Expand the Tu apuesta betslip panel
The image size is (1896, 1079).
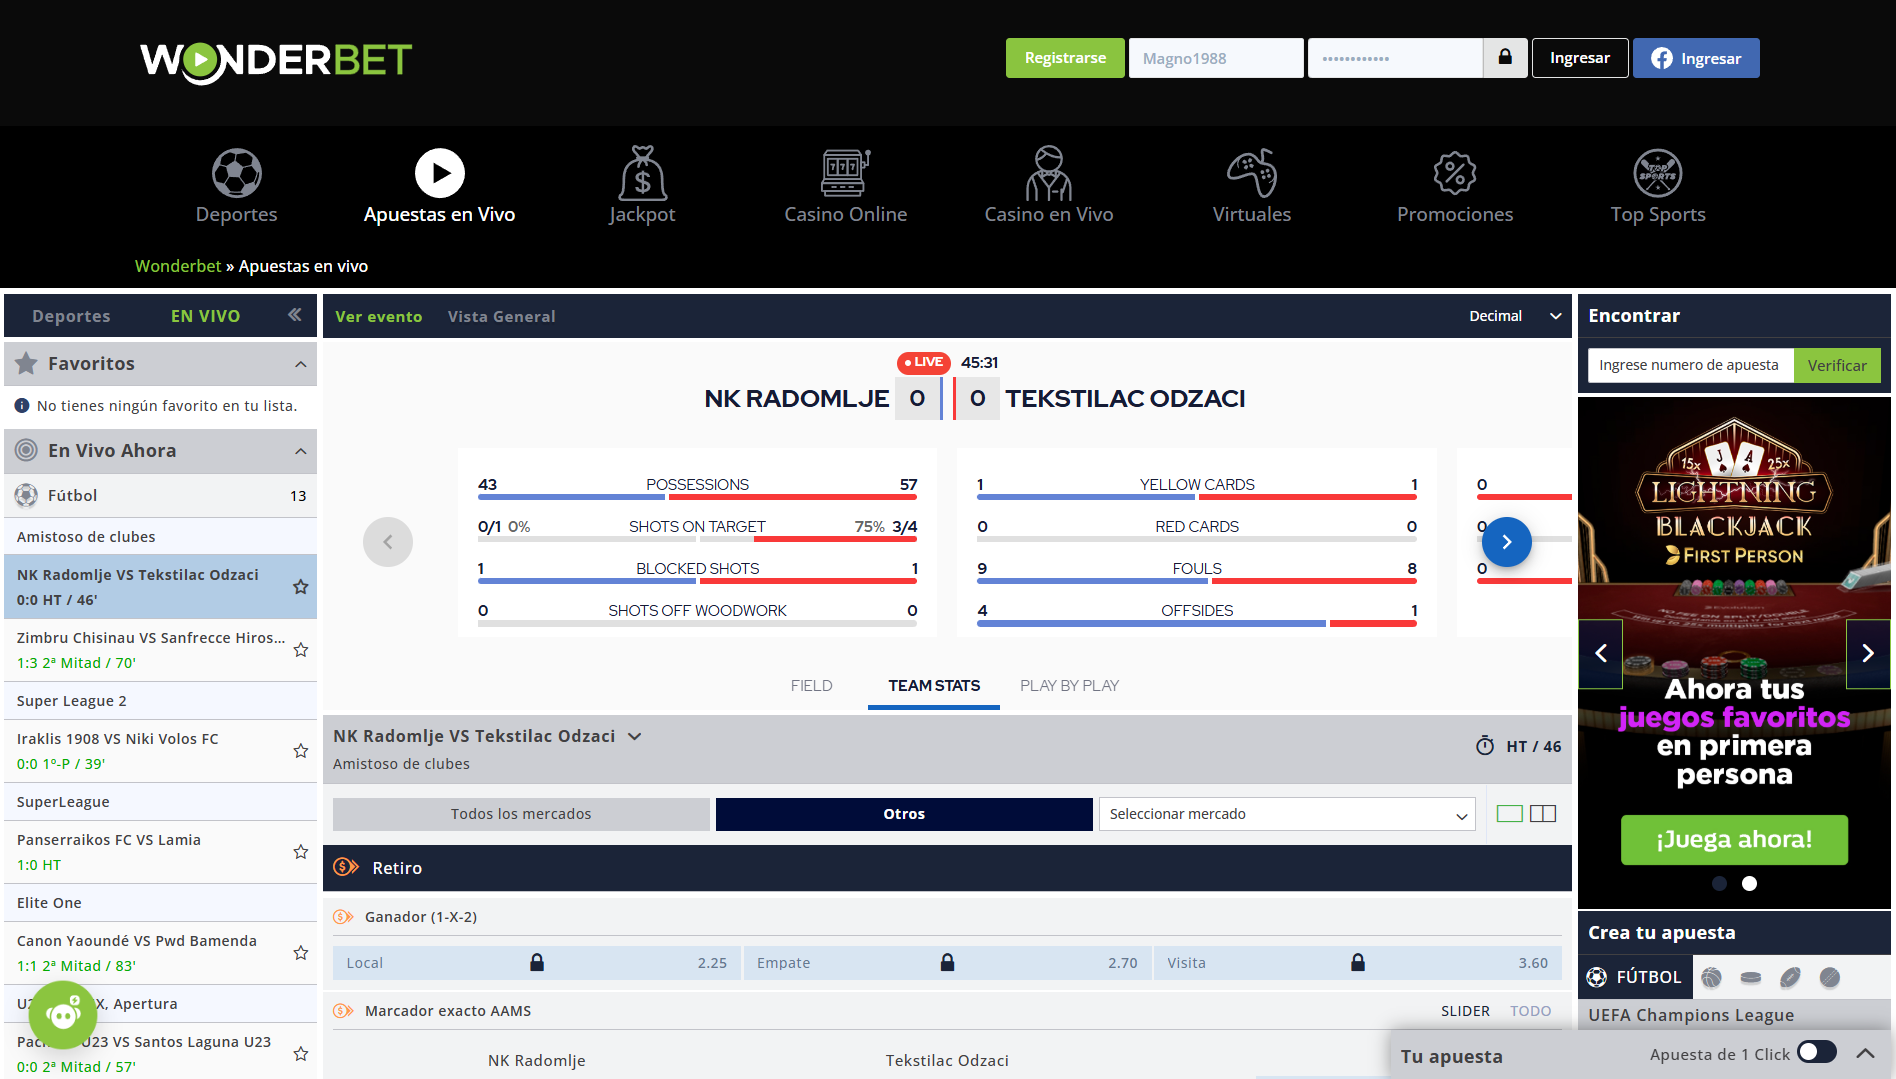(1865, 1054)
